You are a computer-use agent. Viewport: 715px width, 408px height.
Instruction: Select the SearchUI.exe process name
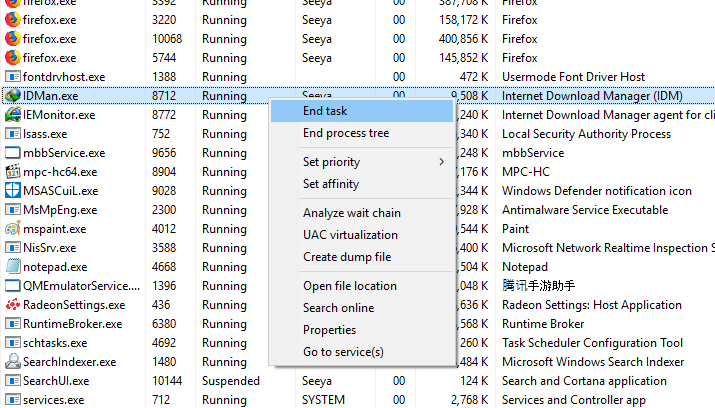pos(56,381)
